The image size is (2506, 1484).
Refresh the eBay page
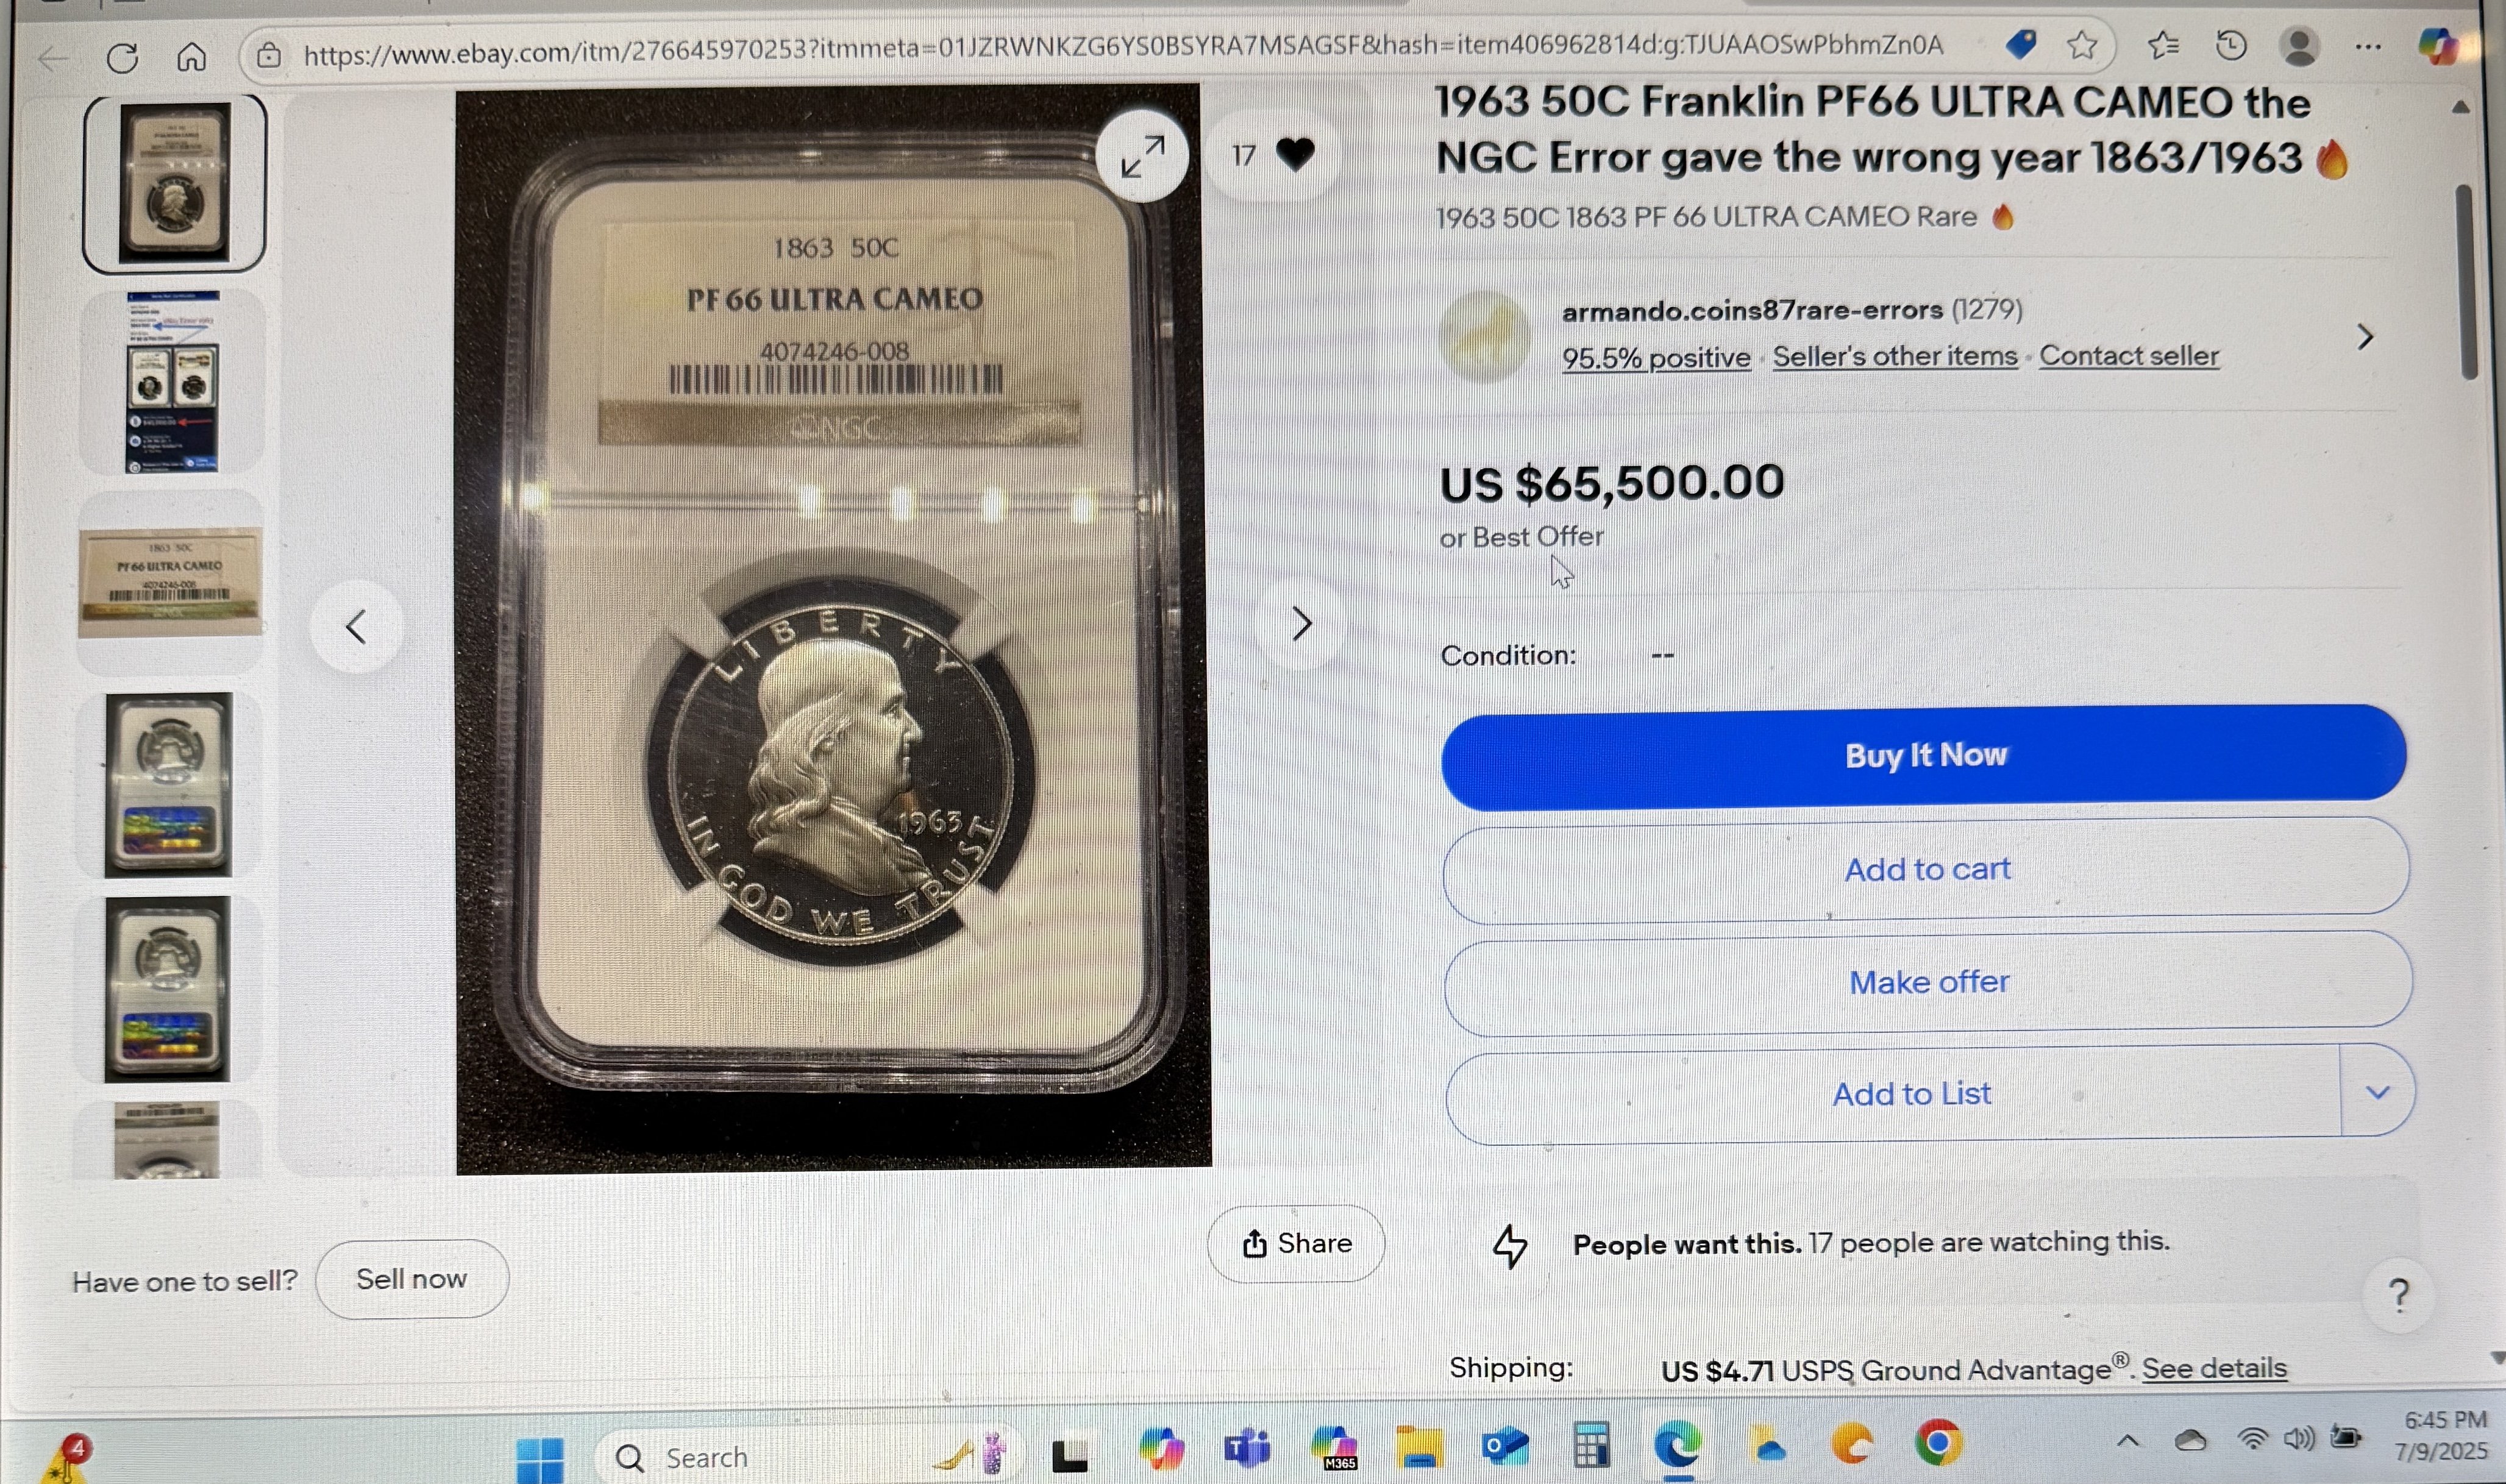122,57
